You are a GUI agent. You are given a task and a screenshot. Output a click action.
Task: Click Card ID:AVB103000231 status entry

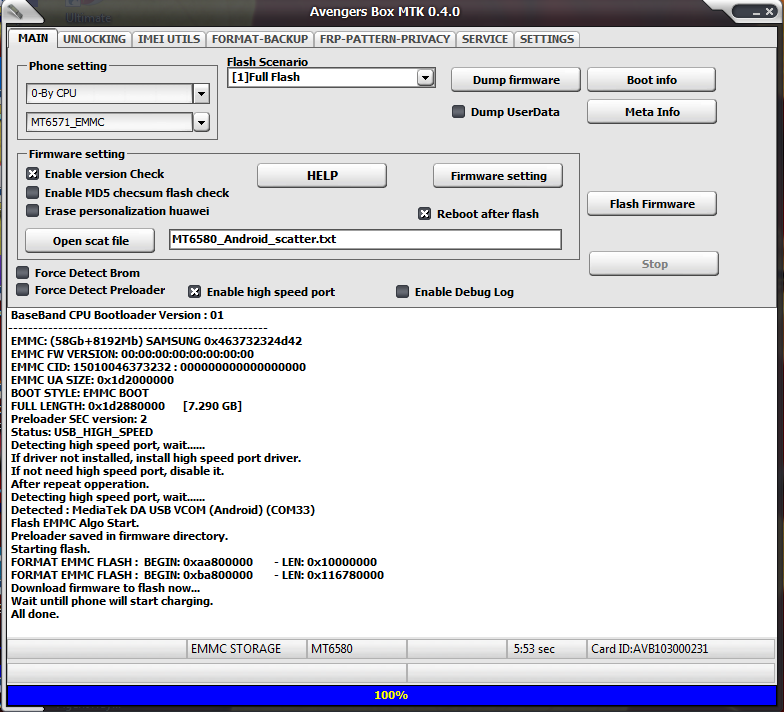tap(681, 648)
